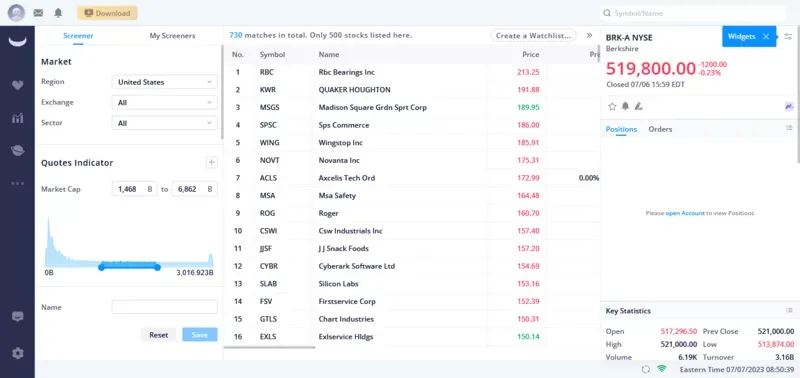Click Create a Watchlist button

(x=534, y=36)
